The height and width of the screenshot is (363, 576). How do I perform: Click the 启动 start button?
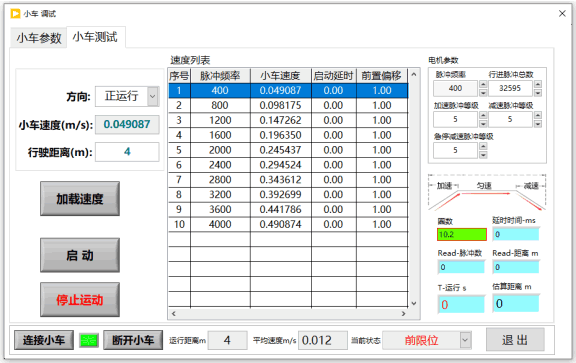coord(80,255)
